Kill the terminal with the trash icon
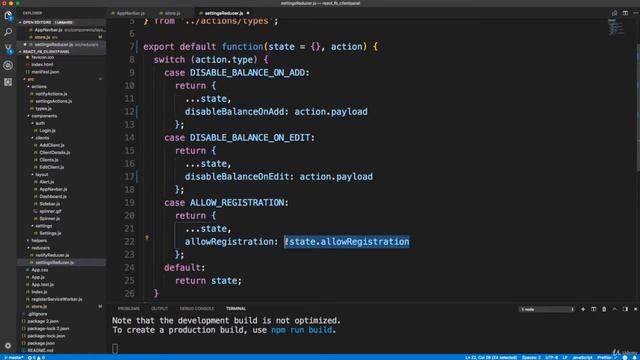640x360 pixels. [604, 309]
